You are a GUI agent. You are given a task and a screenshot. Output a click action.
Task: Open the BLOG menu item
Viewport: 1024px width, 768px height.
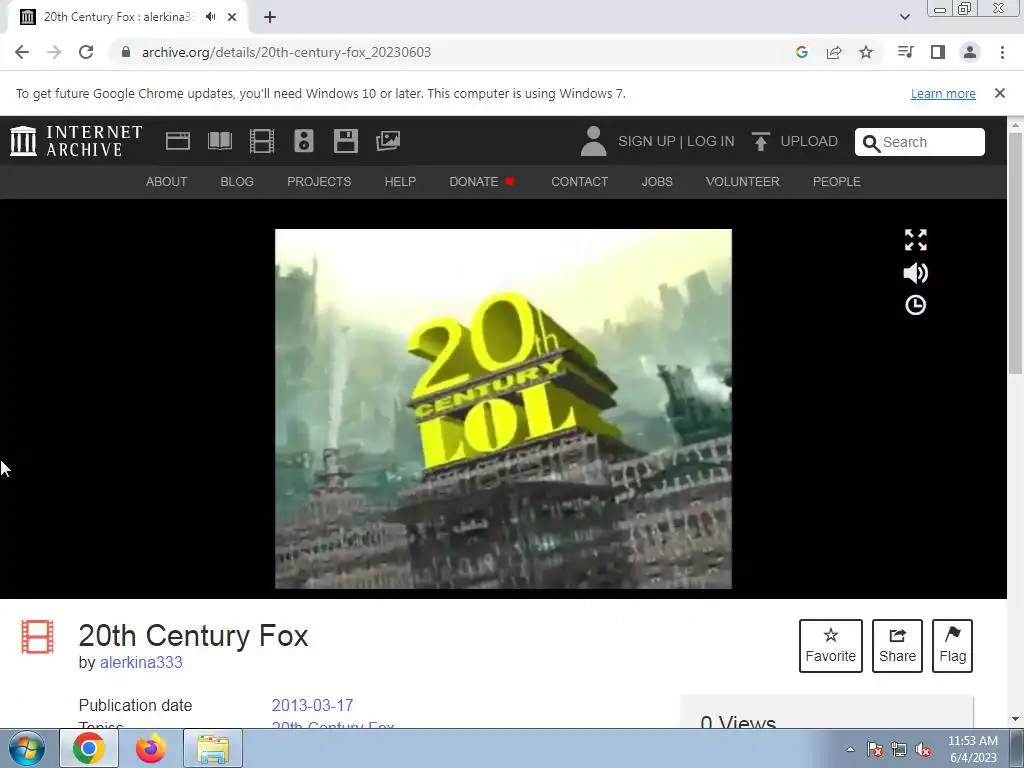(x=237, y=182)
